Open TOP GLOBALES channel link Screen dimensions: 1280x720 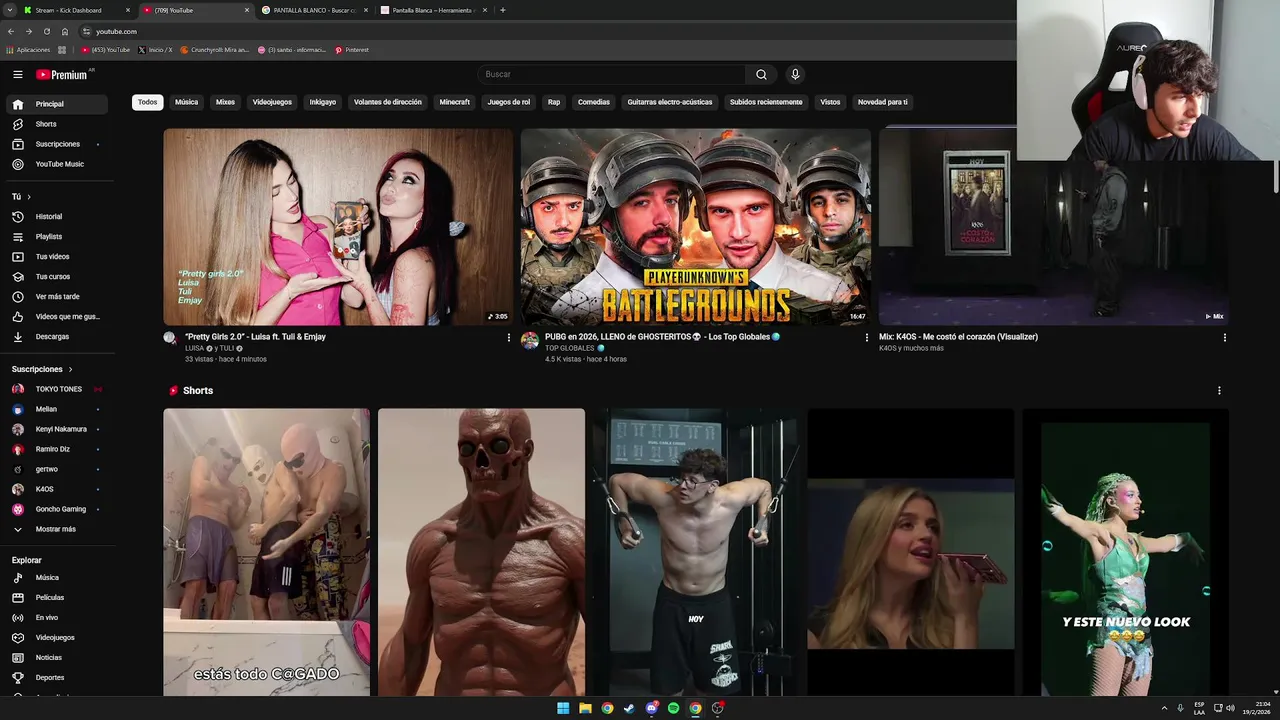click(570, 348)
